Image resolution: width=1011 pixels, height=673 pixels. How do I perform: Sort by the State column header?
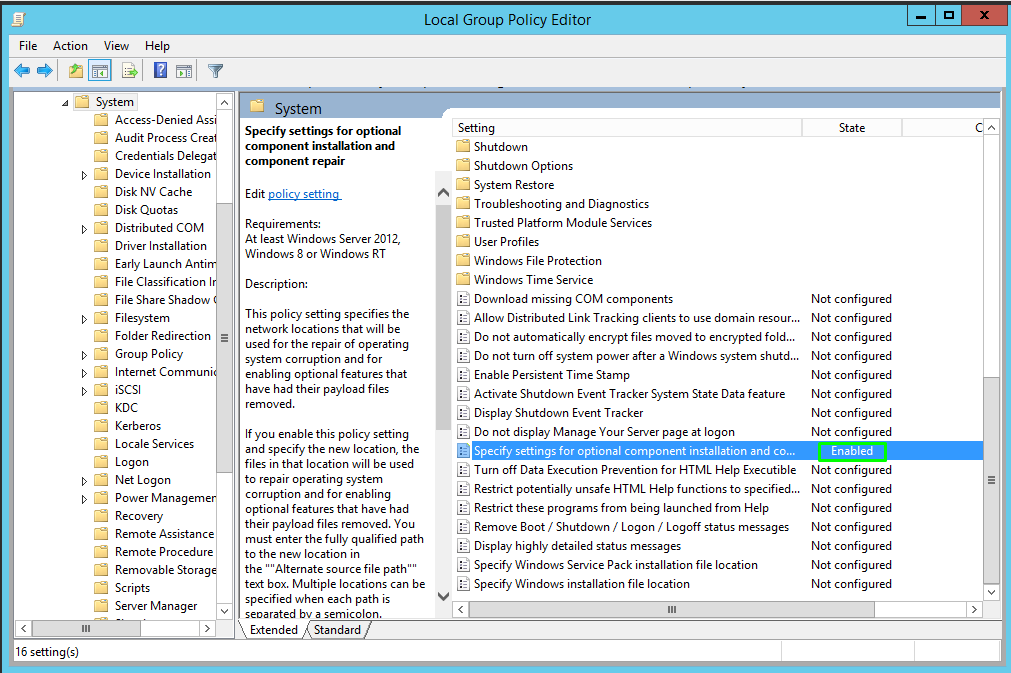(x=852, y=128)
